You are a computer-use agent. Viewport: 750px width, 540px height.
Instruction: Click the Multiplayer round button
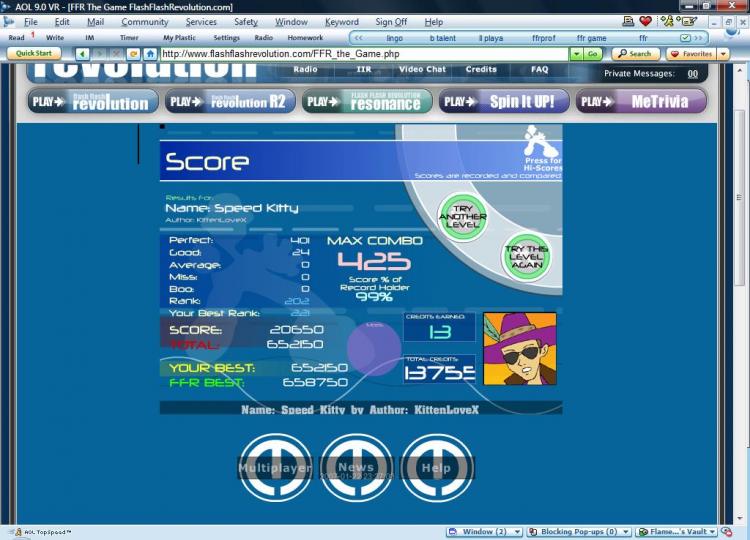pyautogui.click(x=275, y=468)
